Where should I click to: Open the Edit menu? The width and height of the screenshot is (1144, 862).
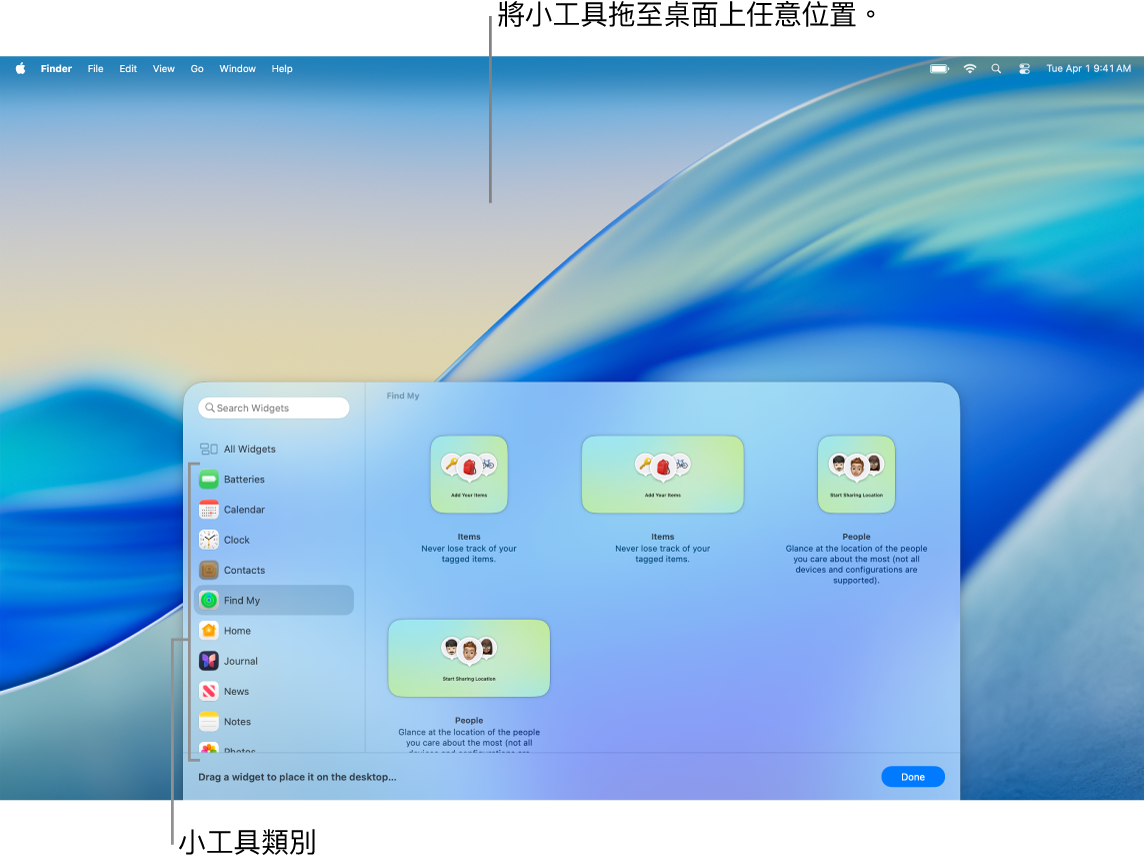coord(128,69)
